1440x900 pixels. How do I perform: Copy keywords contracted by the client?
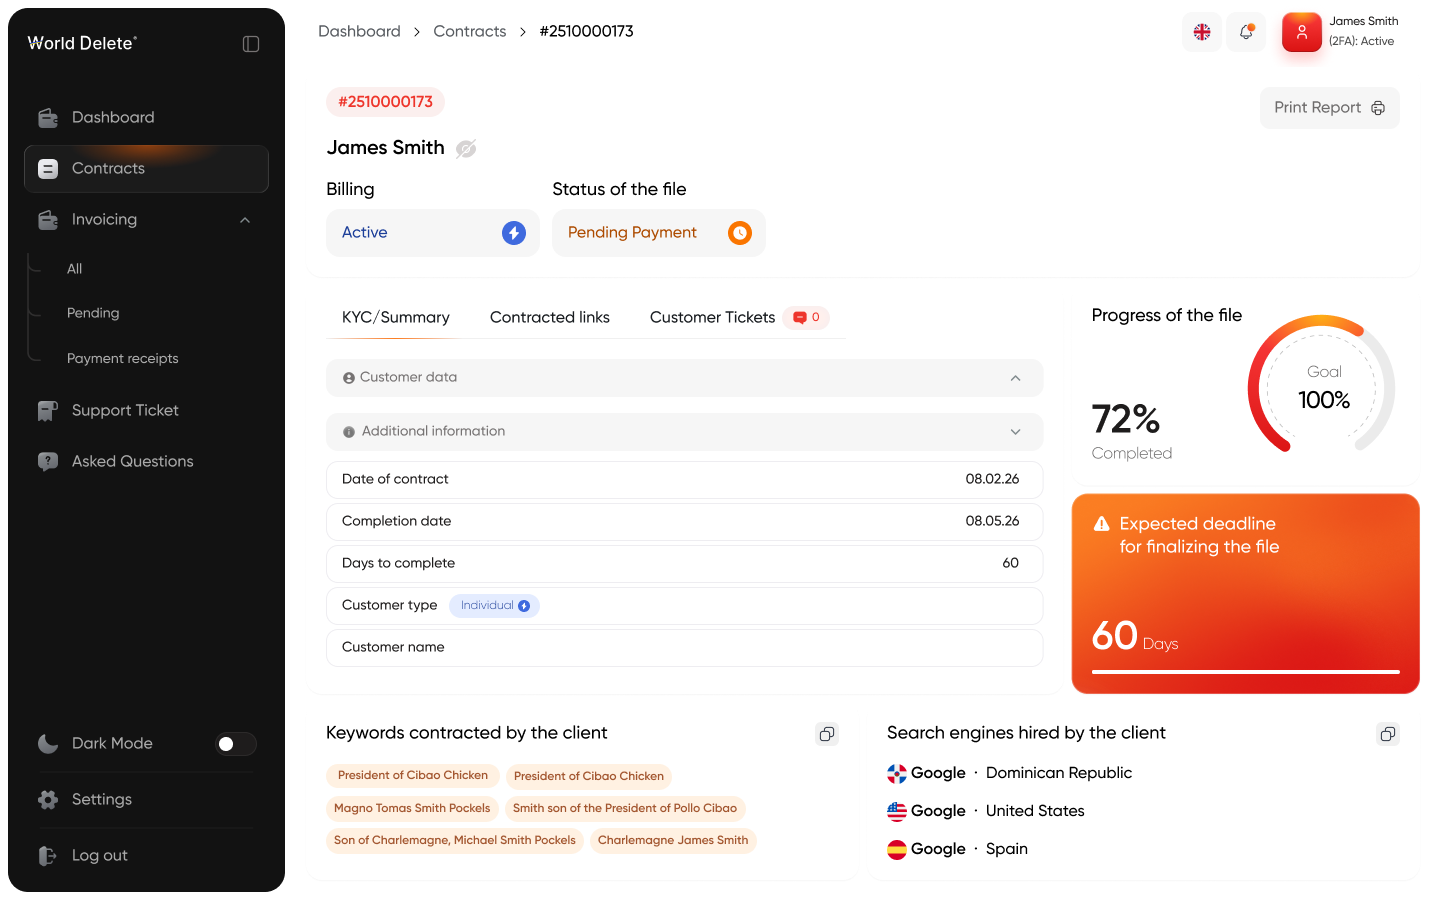pyautogui.click(x=827, y=734)
